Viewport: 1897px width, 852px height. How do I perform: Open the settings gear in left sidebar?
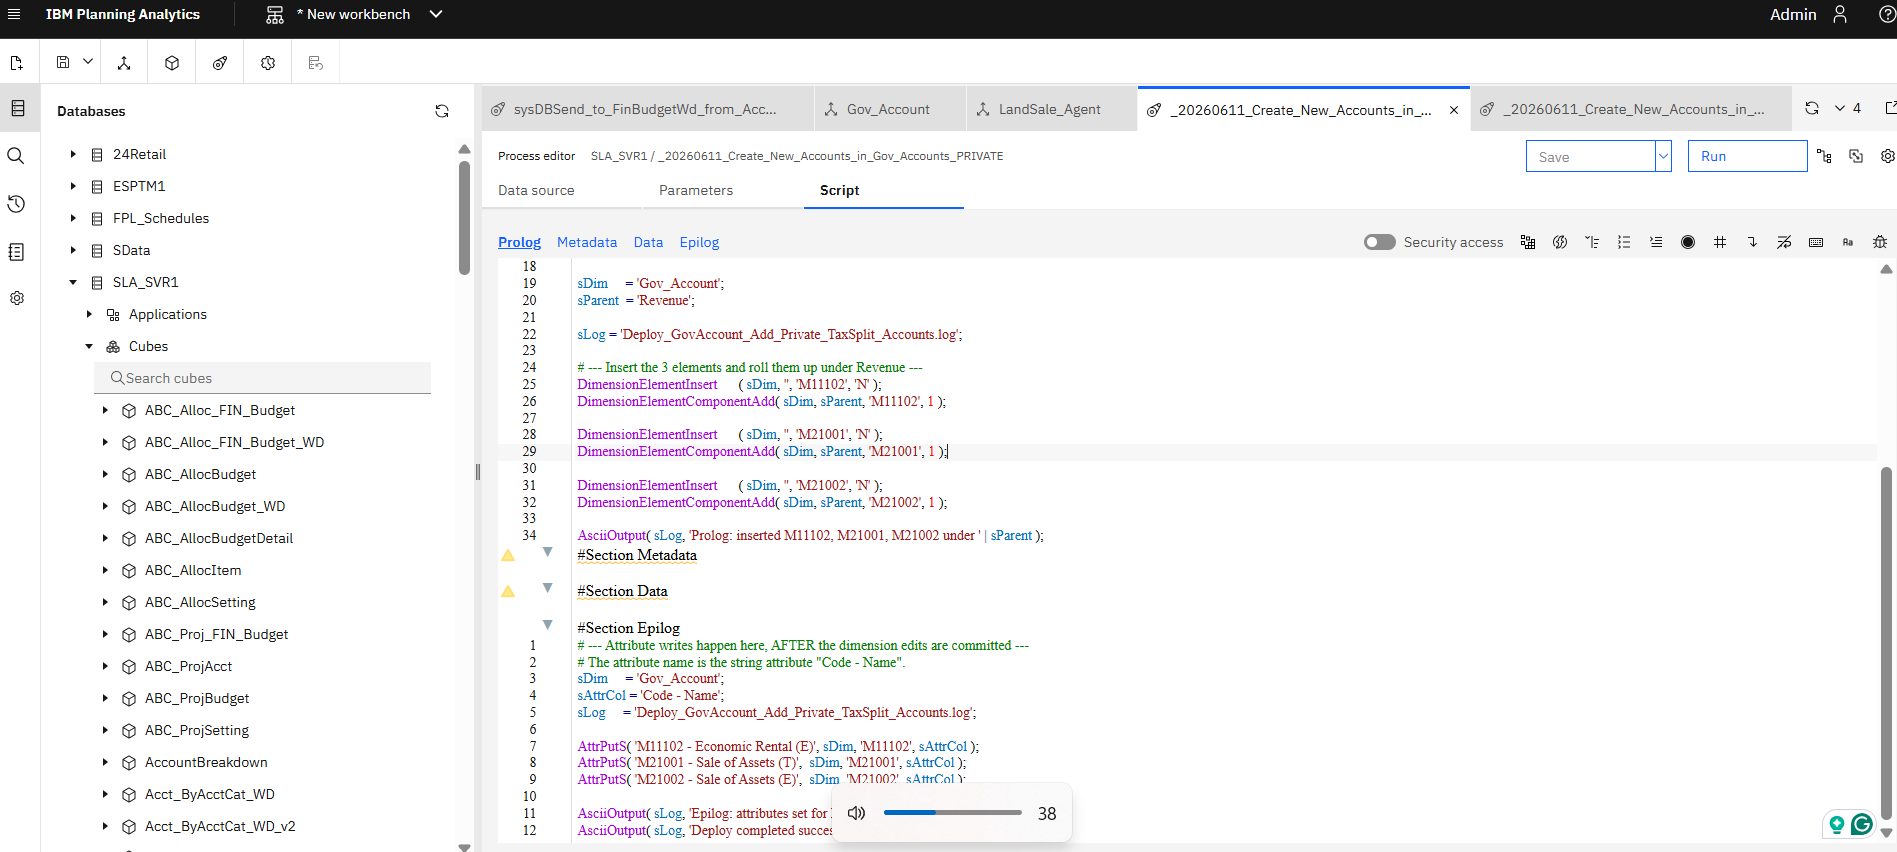tap(17, 298)
